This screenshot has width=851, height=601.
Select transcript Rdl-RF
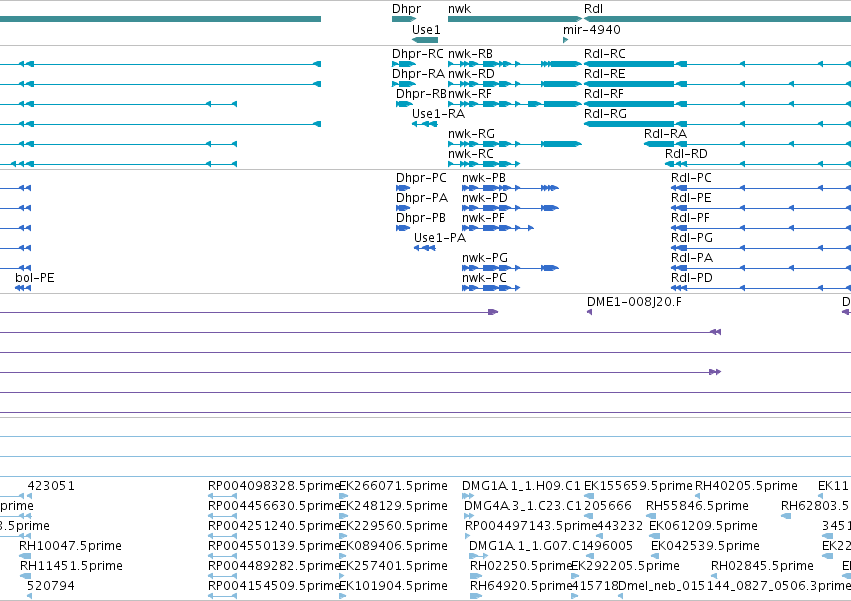[604, 94]
